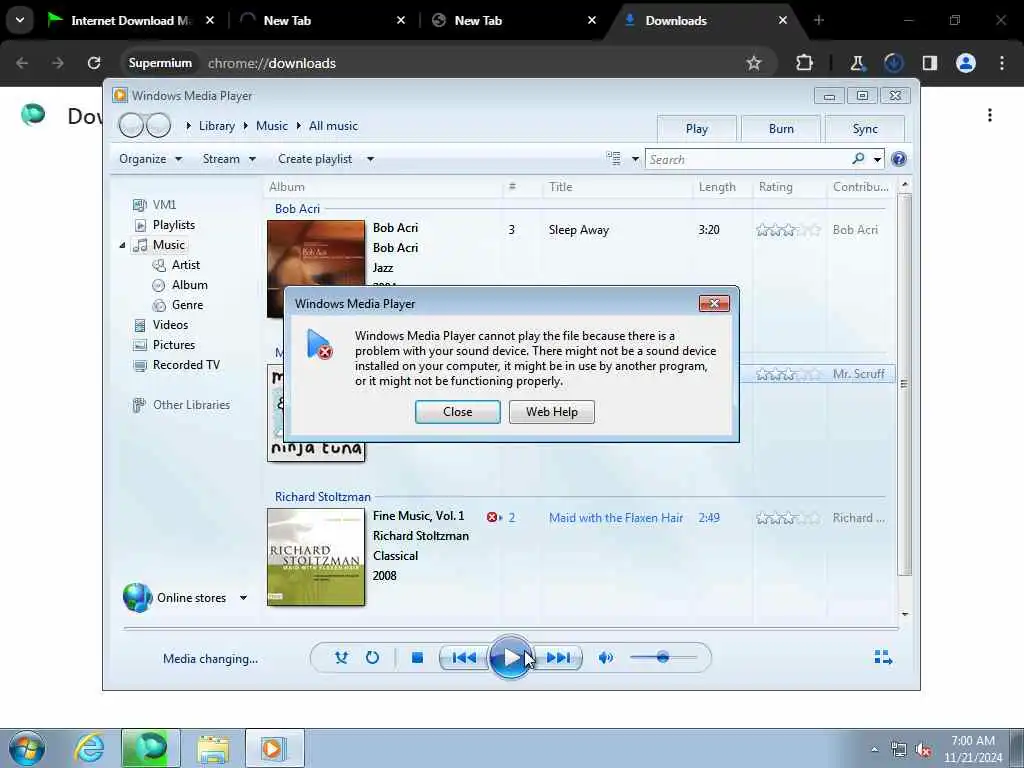The image size is (1024, 768).
Task: Select Recorded TV in the navigation pane
Action: 186,365
